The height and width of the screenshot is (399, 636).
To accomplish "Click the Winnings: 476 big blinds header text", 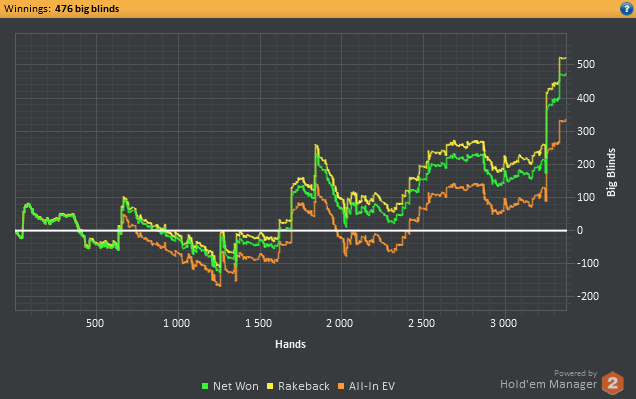I will pos(62,9).
